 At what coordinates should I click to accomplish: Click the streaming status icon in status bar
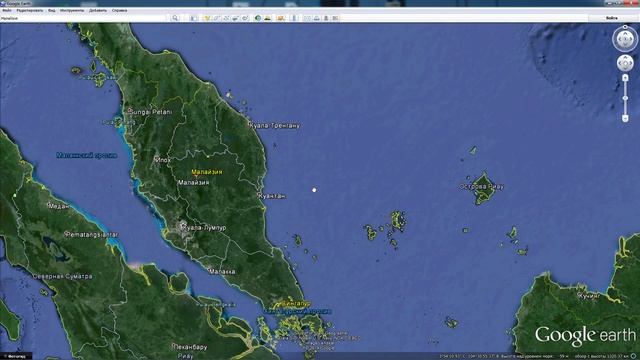pos(633,356)
